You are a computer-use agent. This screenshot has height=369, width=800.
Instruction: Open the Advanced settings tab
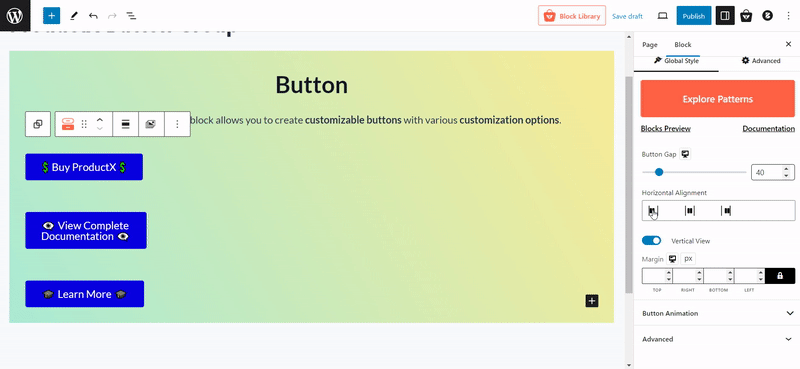pos(761,61)
